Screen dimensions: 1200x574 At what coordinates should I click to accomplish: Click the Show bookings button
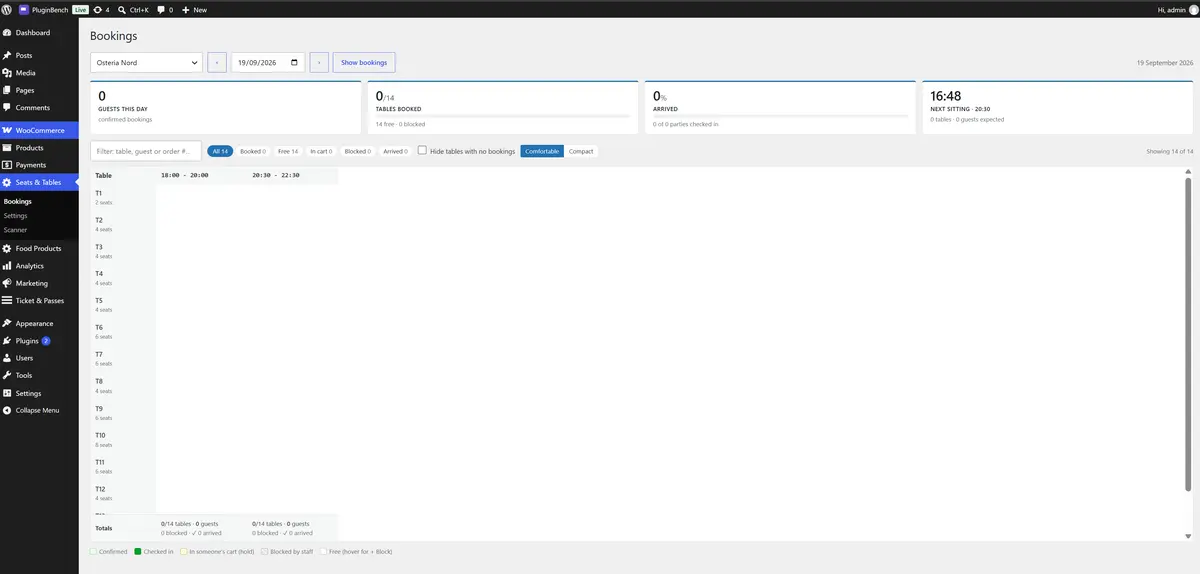(364, 62)
